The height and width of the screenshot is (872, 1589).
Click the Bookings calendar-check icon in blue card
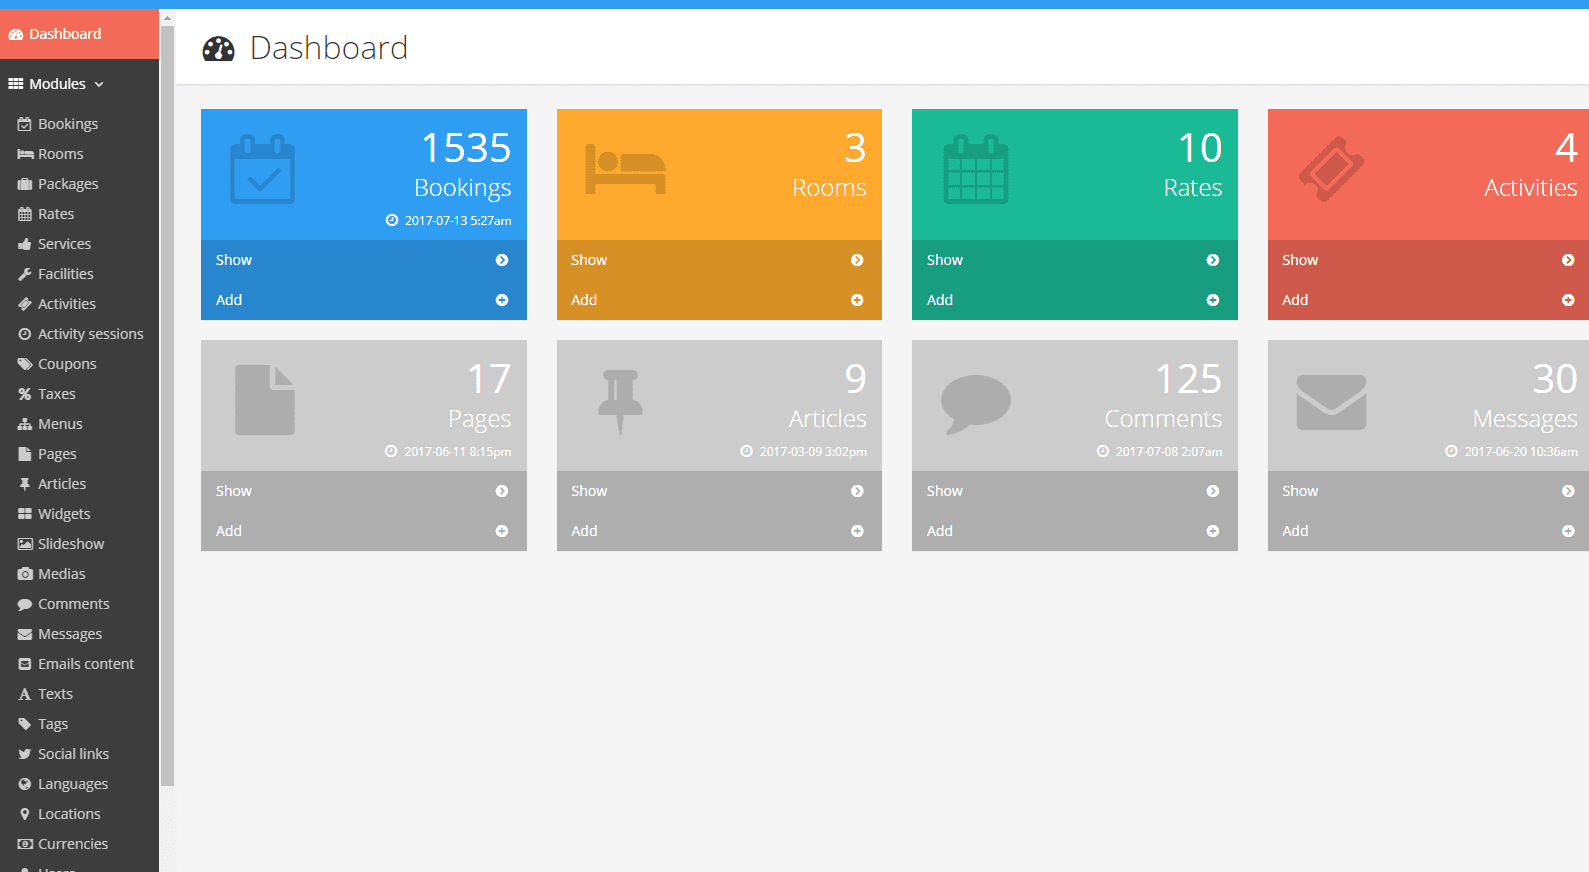(x=263, y=169)
